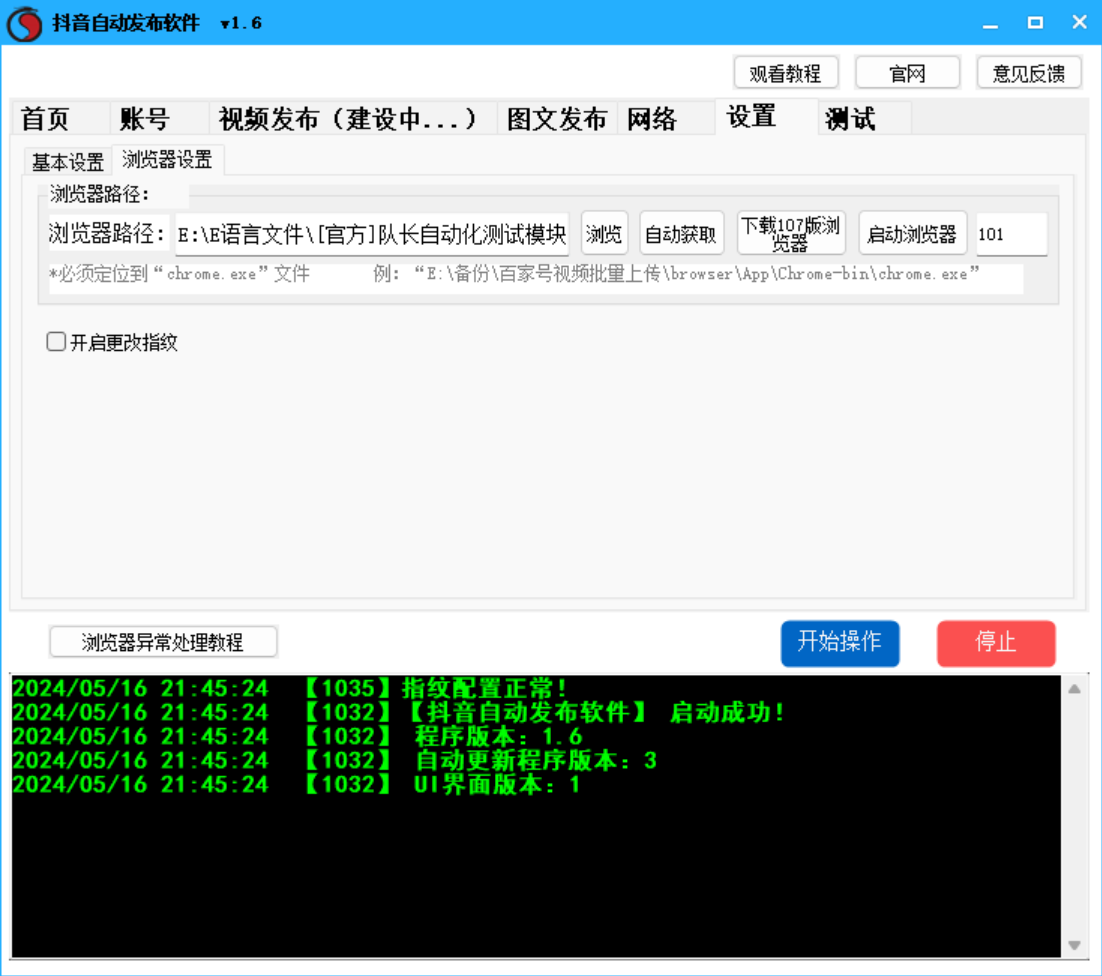Enable the 开启更改指纹 checkbox

(56, 342)
